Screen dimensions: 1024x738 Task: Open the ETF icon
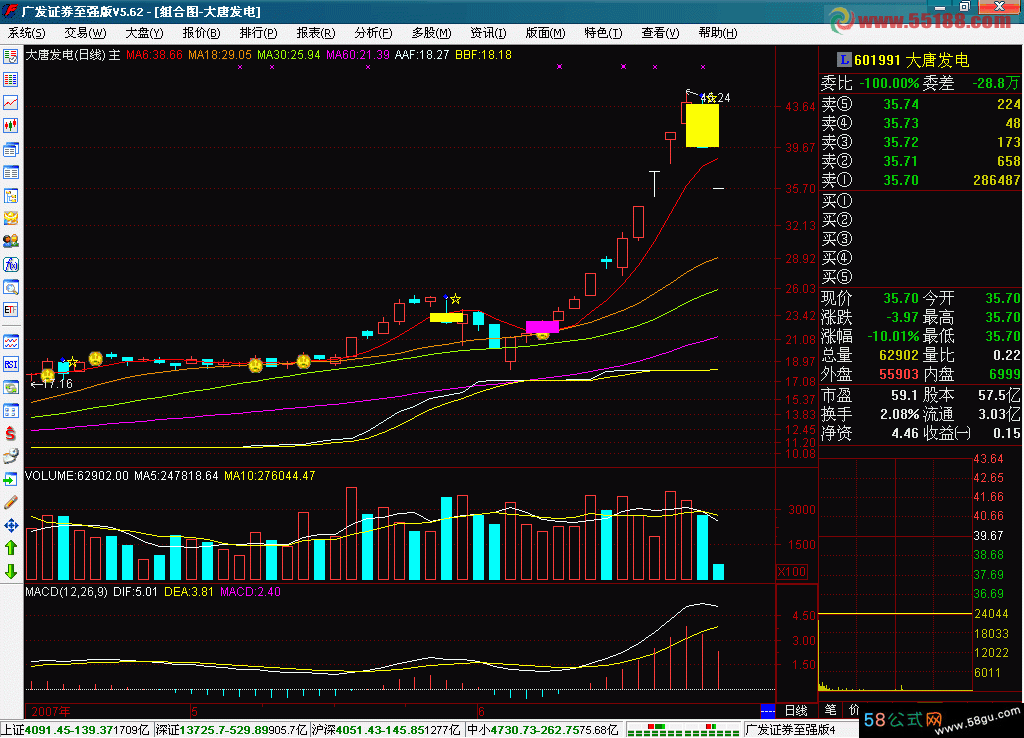click(10, 310)
